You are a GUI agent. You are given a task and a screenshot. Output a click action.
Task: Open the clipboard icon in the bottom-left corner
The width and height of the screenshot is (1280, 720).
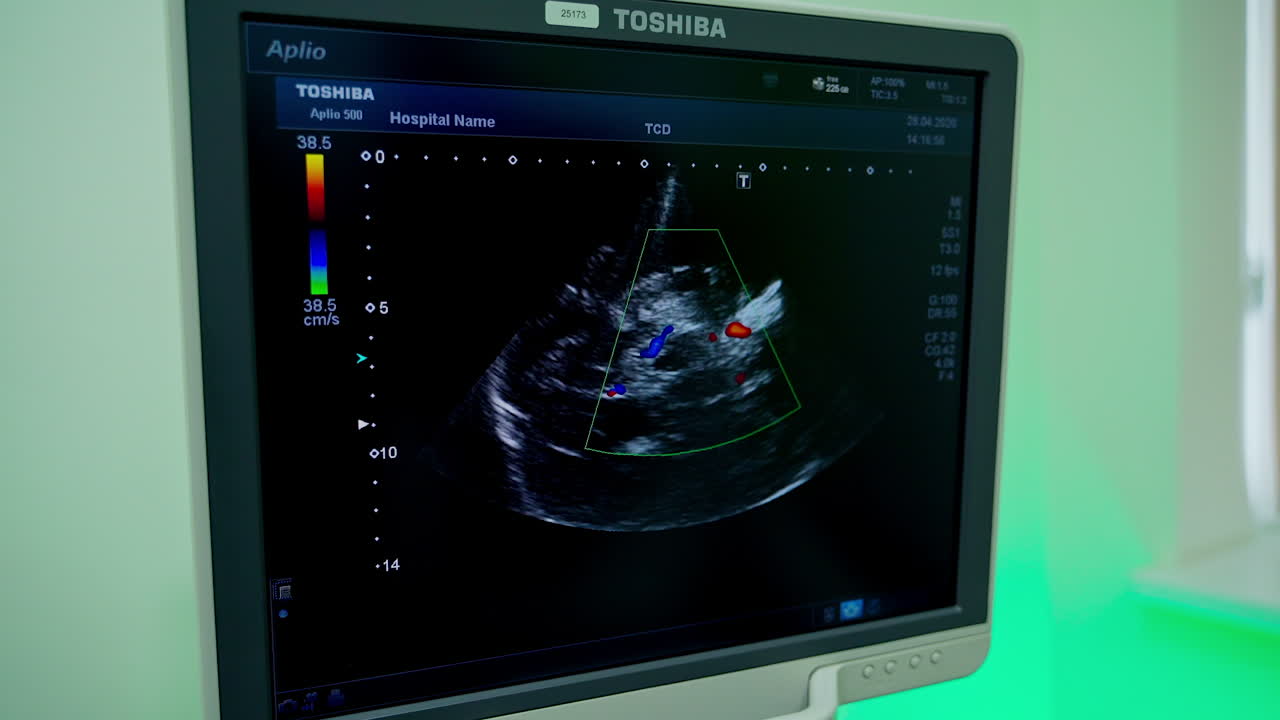tap(285, 590)
